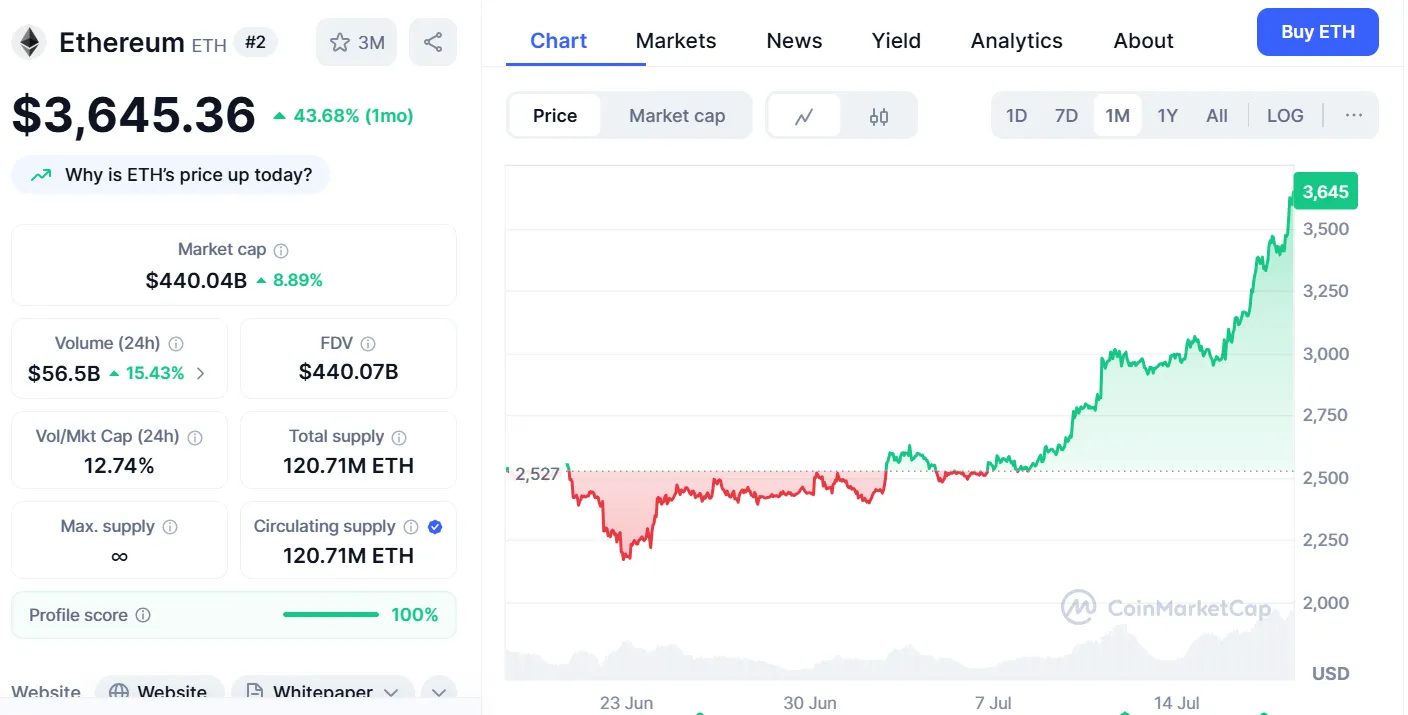The height and width of the screenshot is (715, 1408).
Task: Toggle the LOG scale option
Action: point(1285,115)
